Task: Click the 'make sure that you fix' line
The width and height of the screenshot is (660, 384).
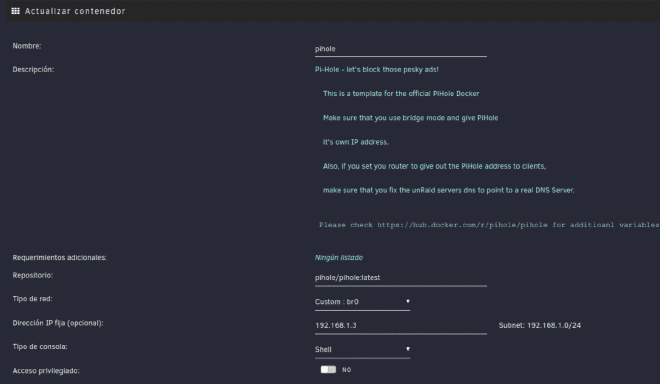Action: tap(449, 191)
